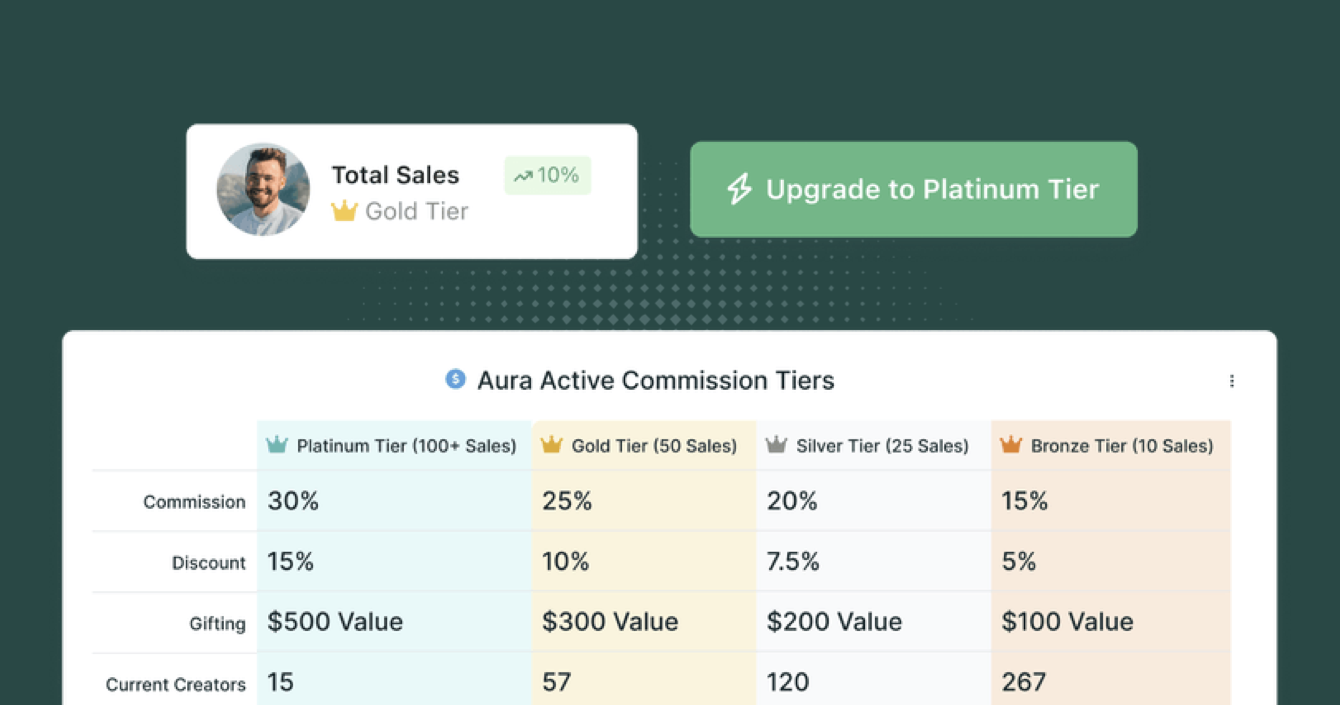Click the lightning bolt icon on the upgrade button
Viewport: 1340px width, 705px height.
click(x=738, y=189)
